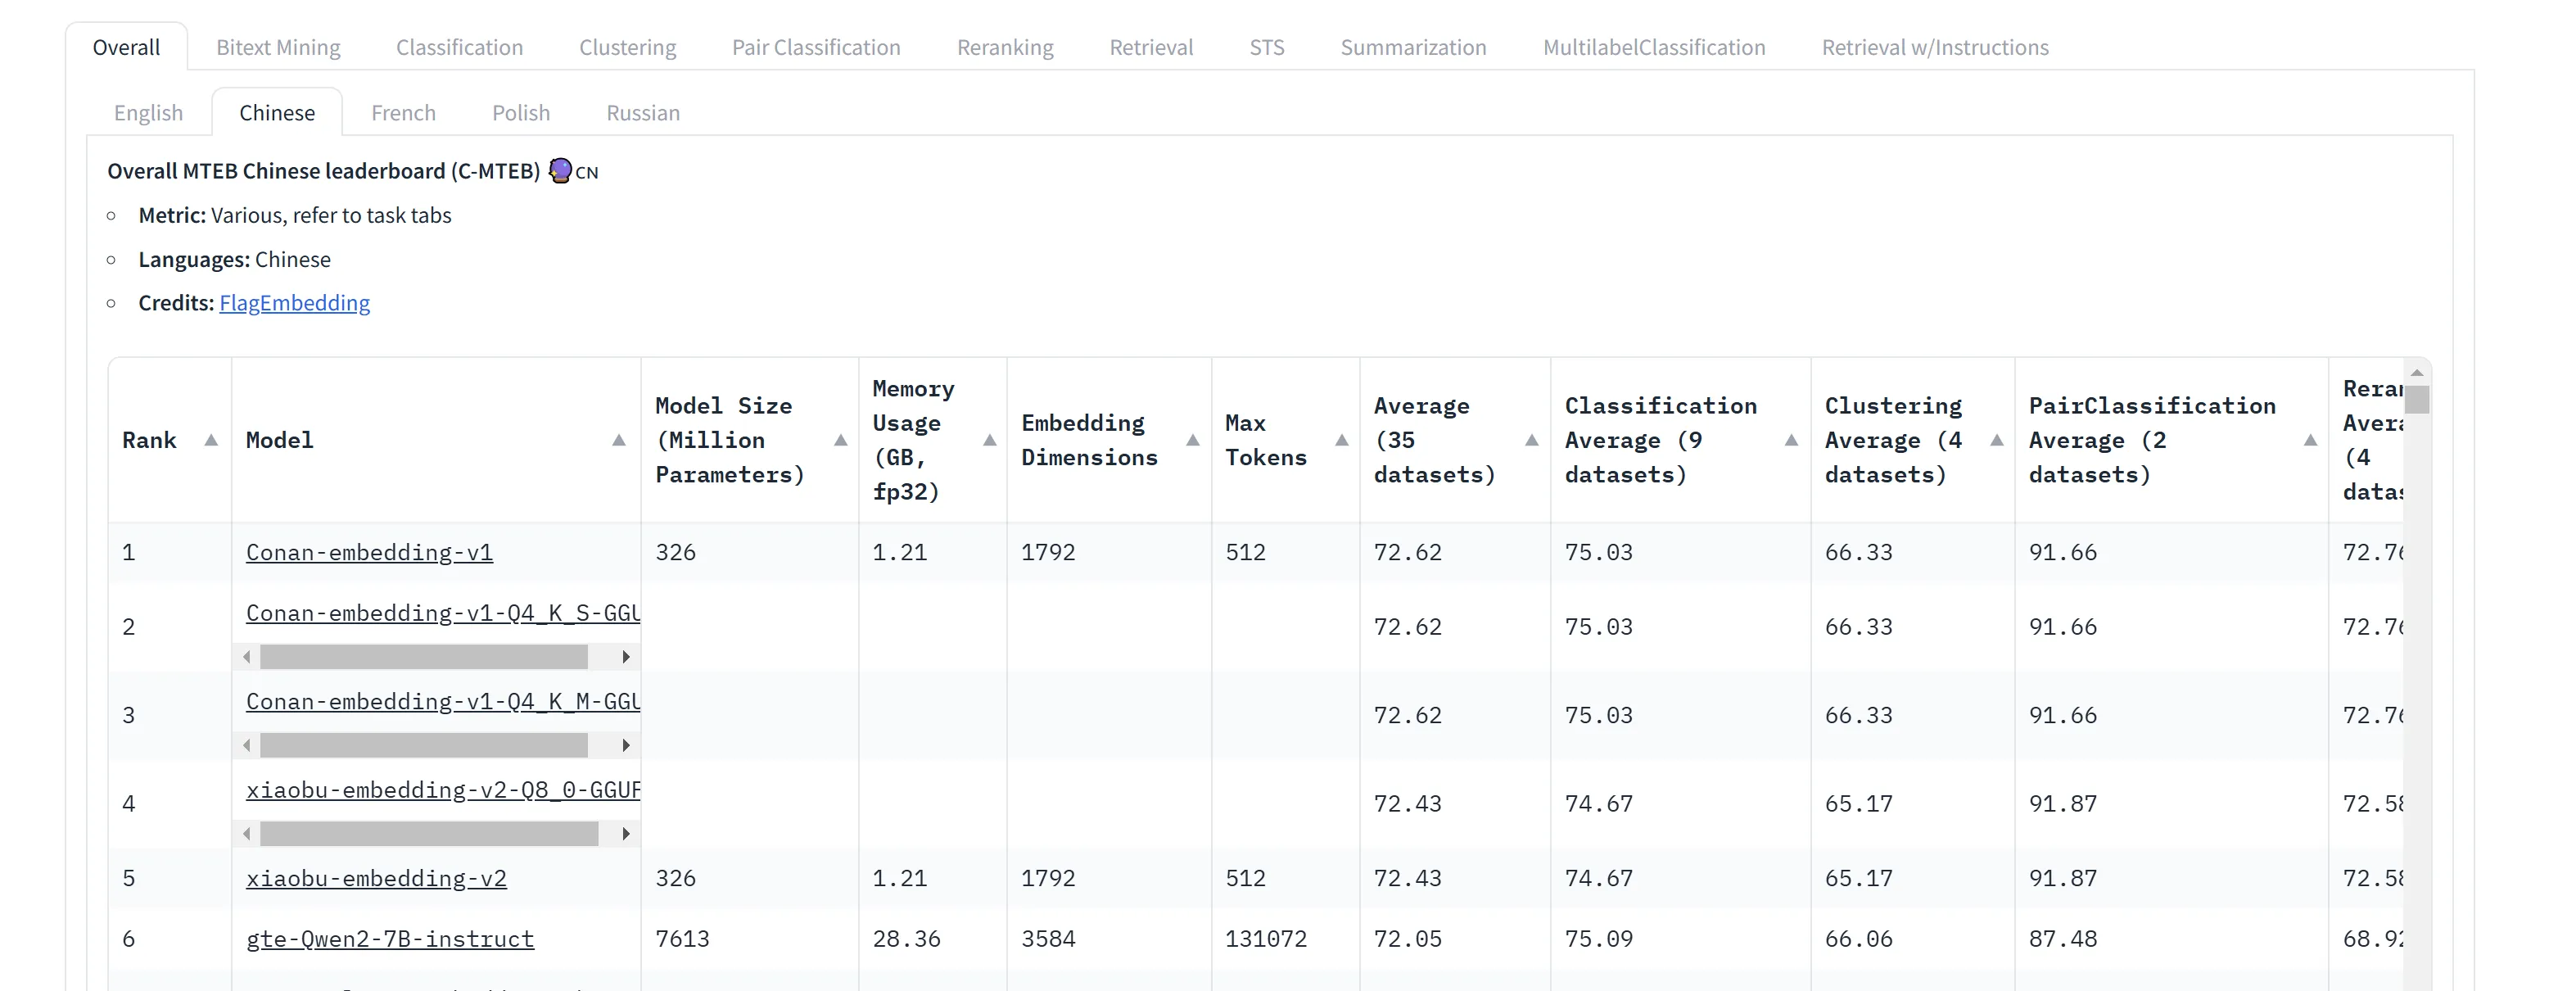This screenshot has height=991, width=2576.
Task: Sort by Classification Average arrow
Action: pyautogui.click(x=1792, y=440)
